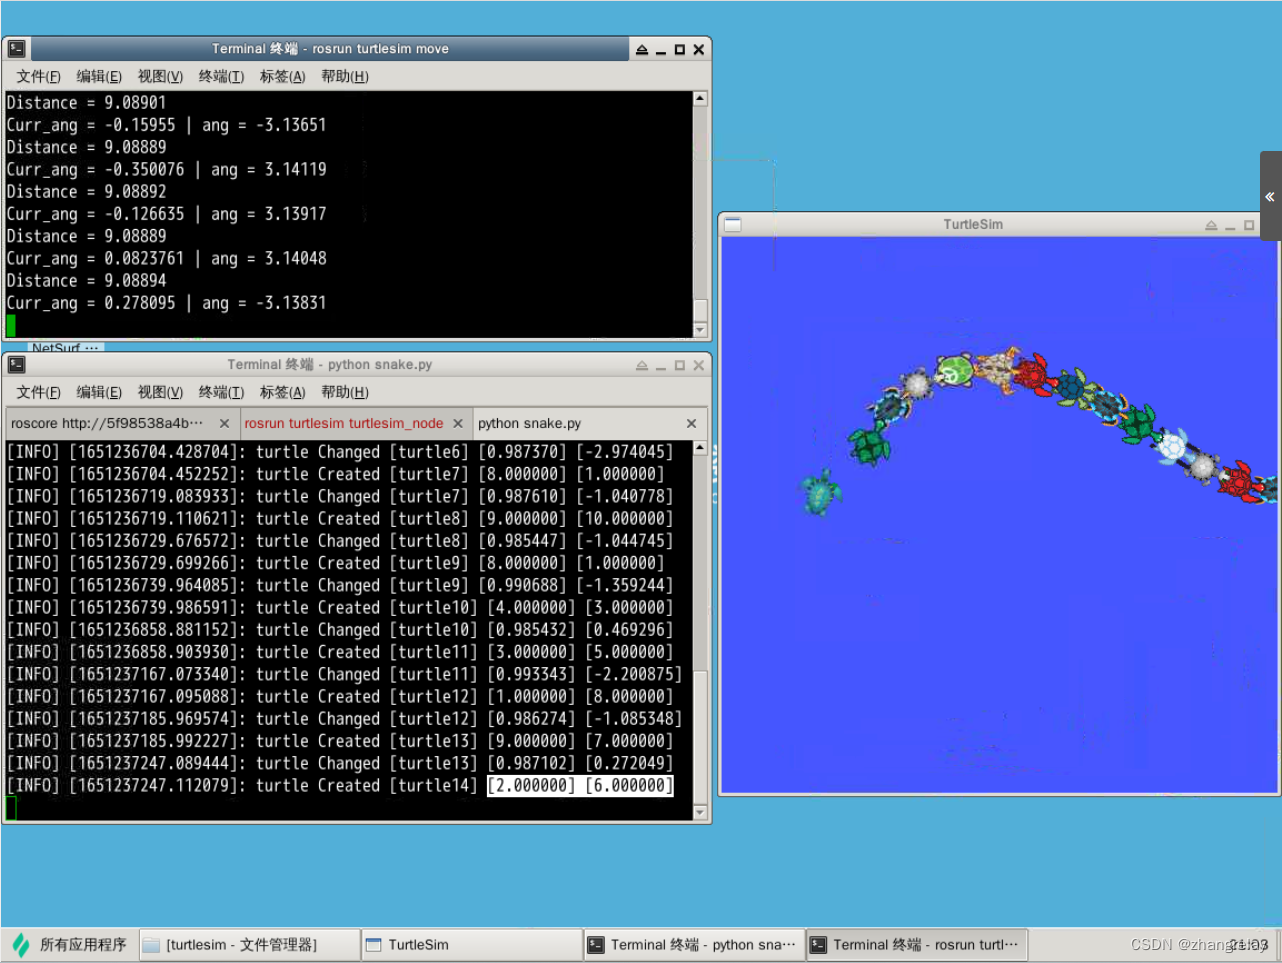1282x963 pixels.
Task: Switch to Terminal rosrun turtl taskbar item
Action: click(917, 944)
